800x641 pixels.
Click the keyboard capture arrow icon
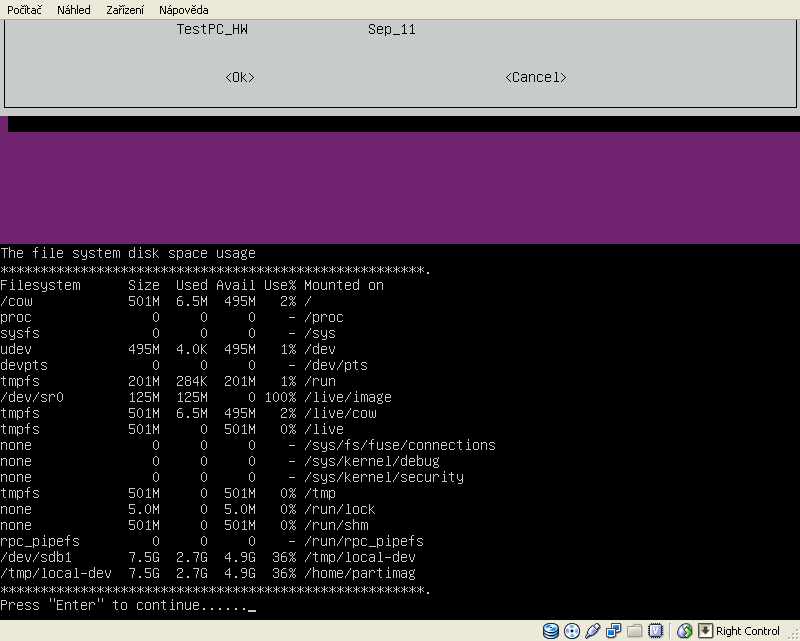pyautogui.click(x=705, y=631)
